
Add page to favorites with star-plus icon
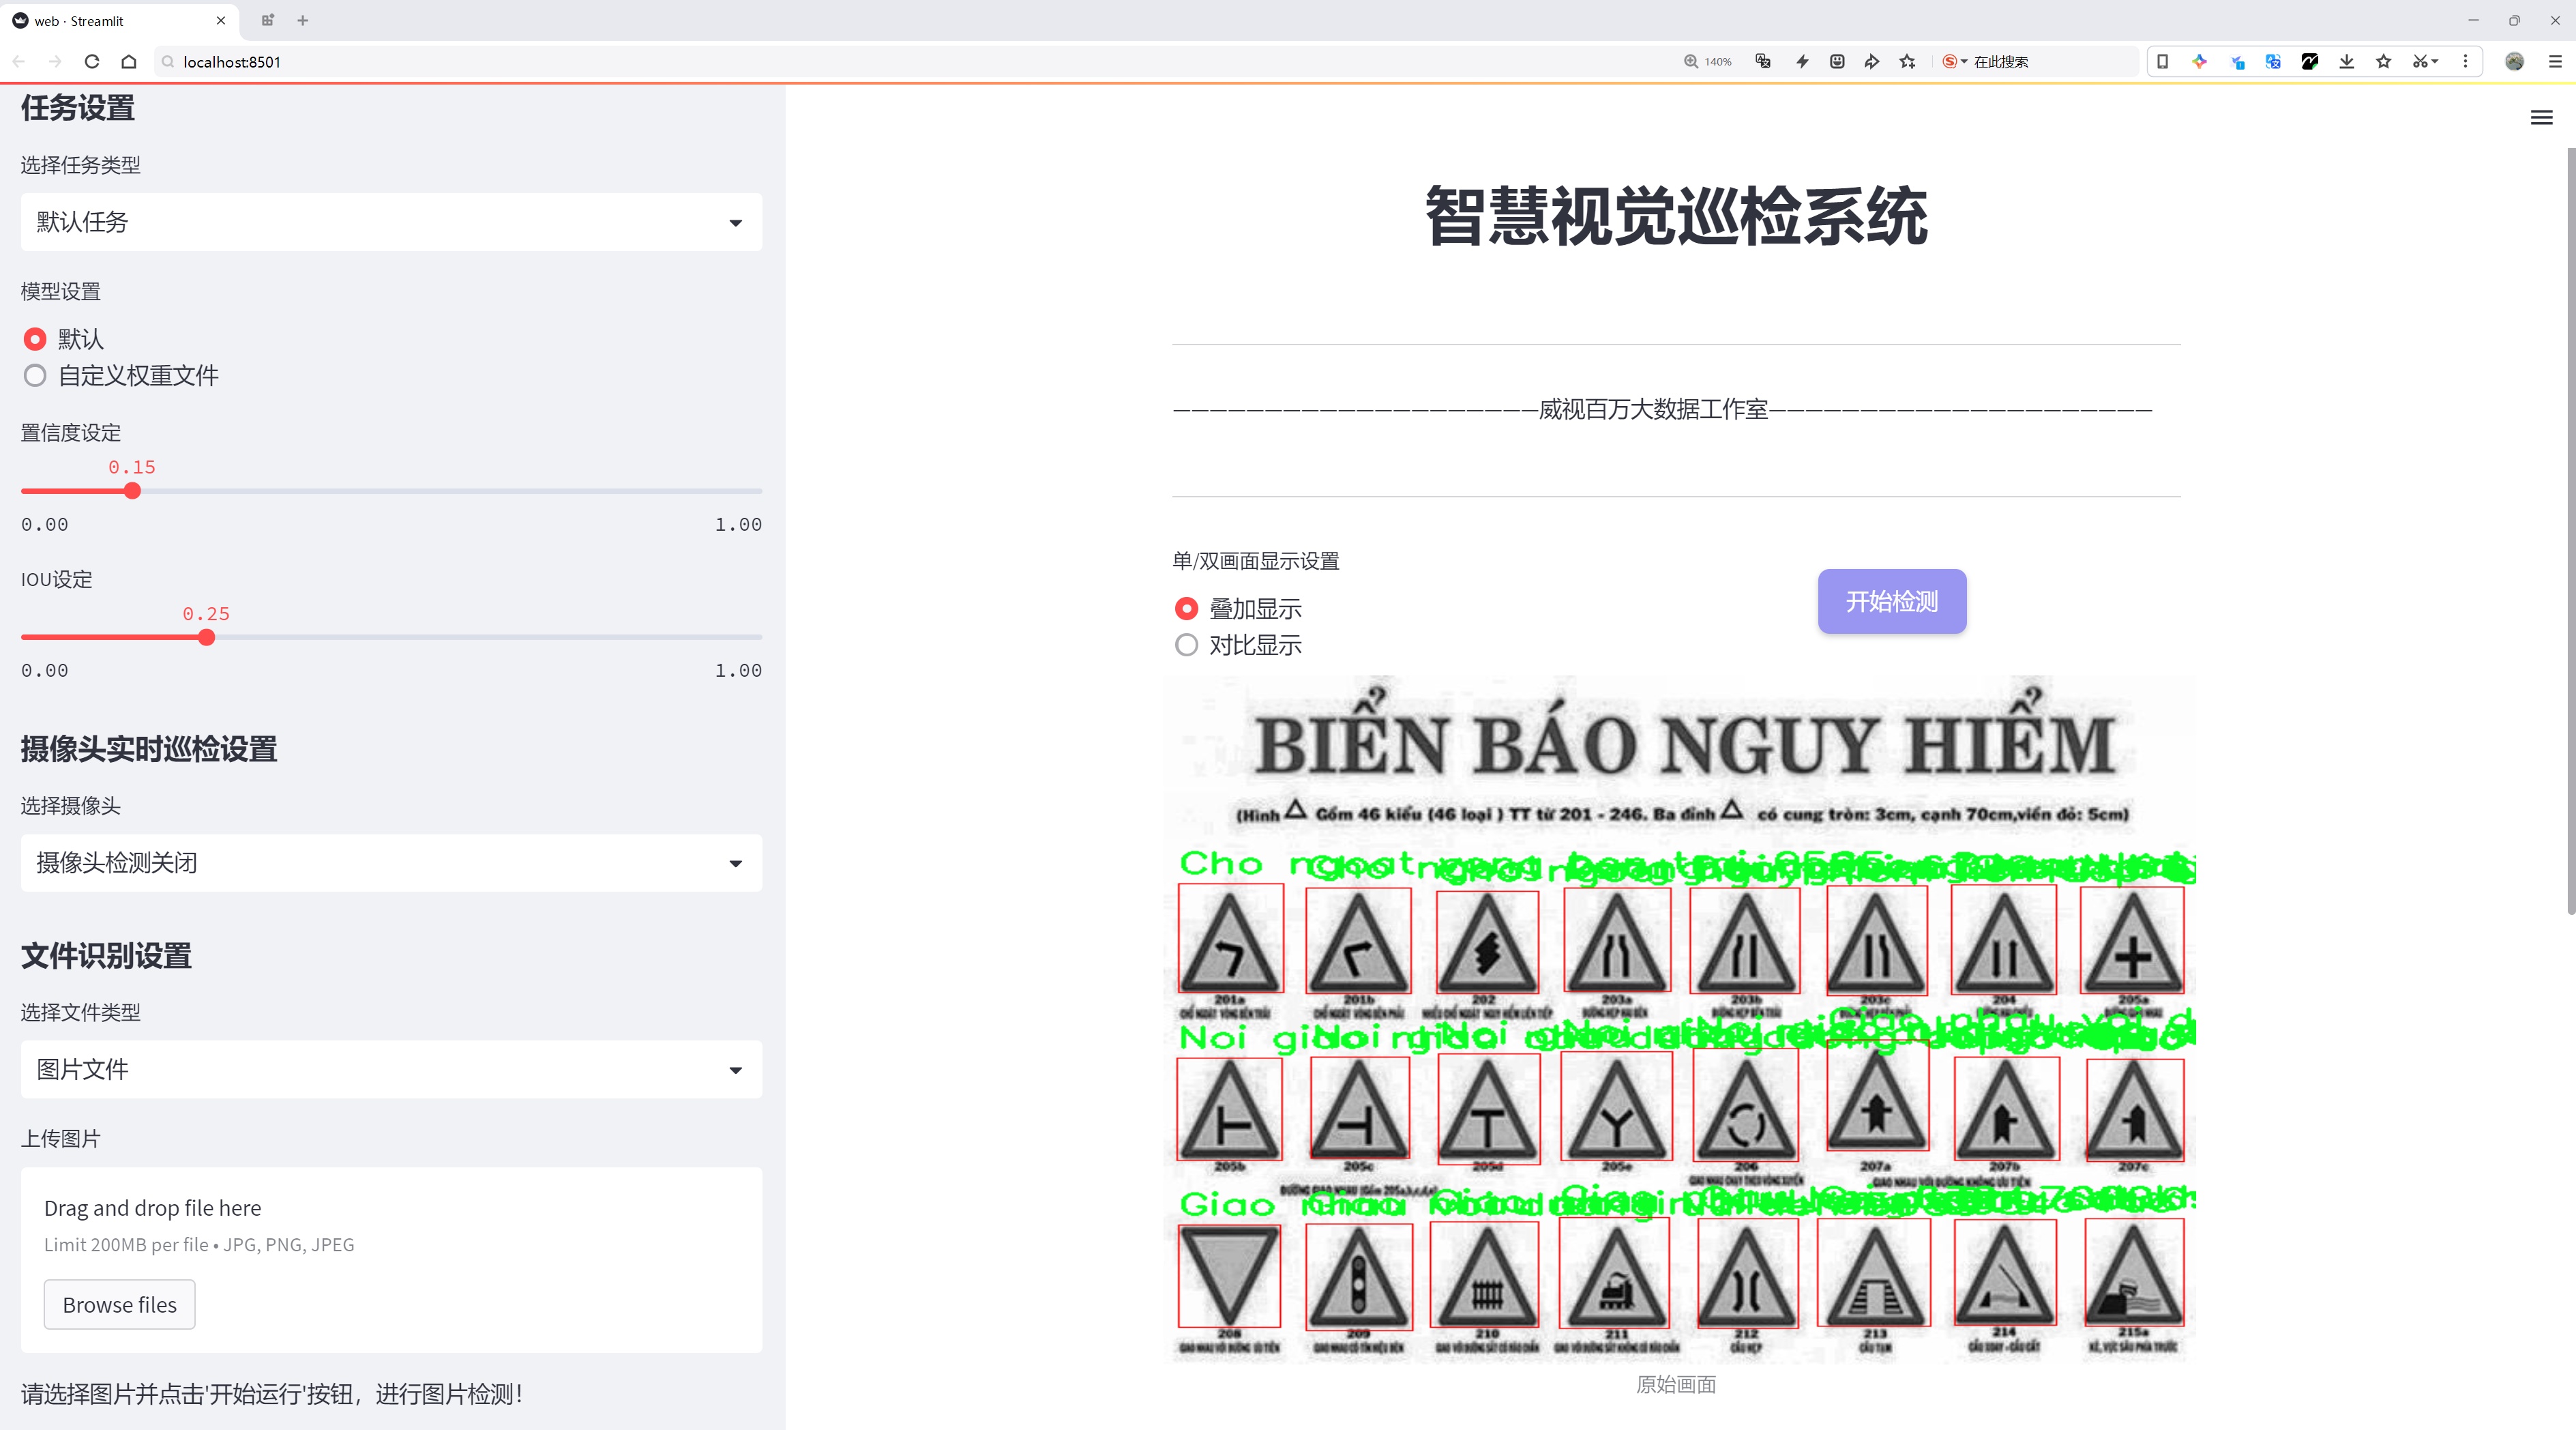tap(1908, 62)
